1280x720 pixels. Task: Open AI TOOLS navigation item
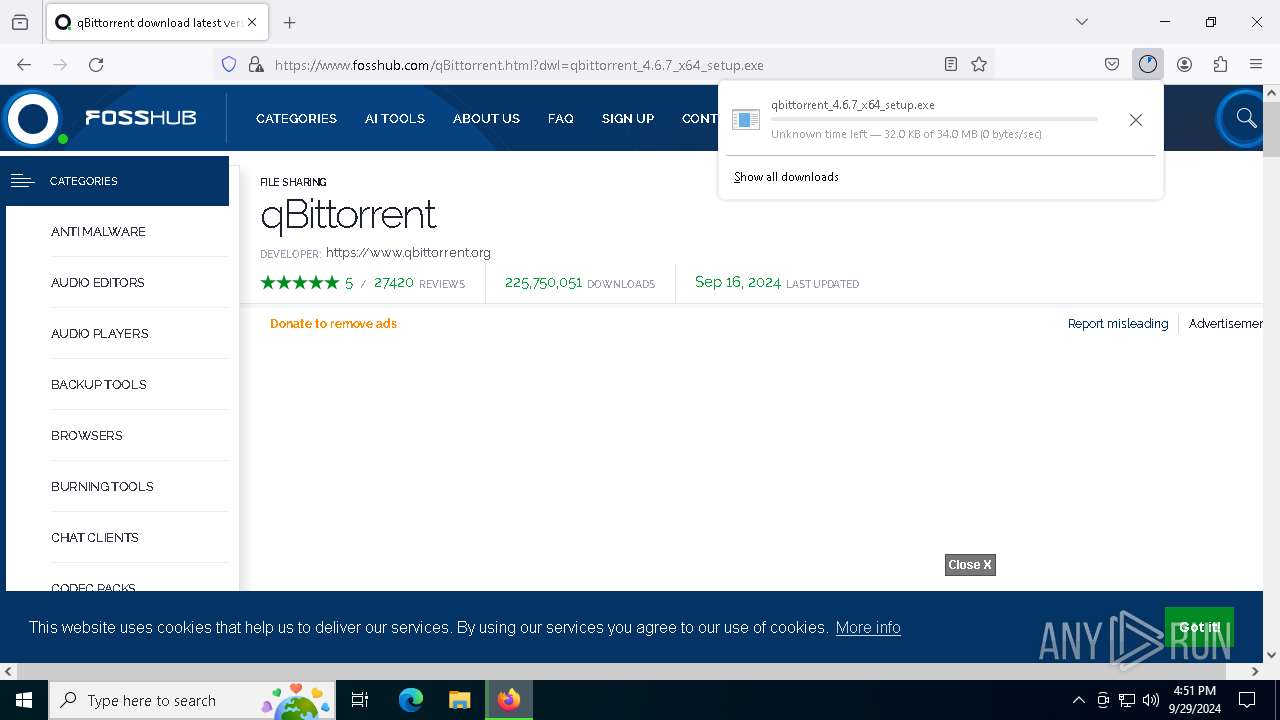pos(394,118)
